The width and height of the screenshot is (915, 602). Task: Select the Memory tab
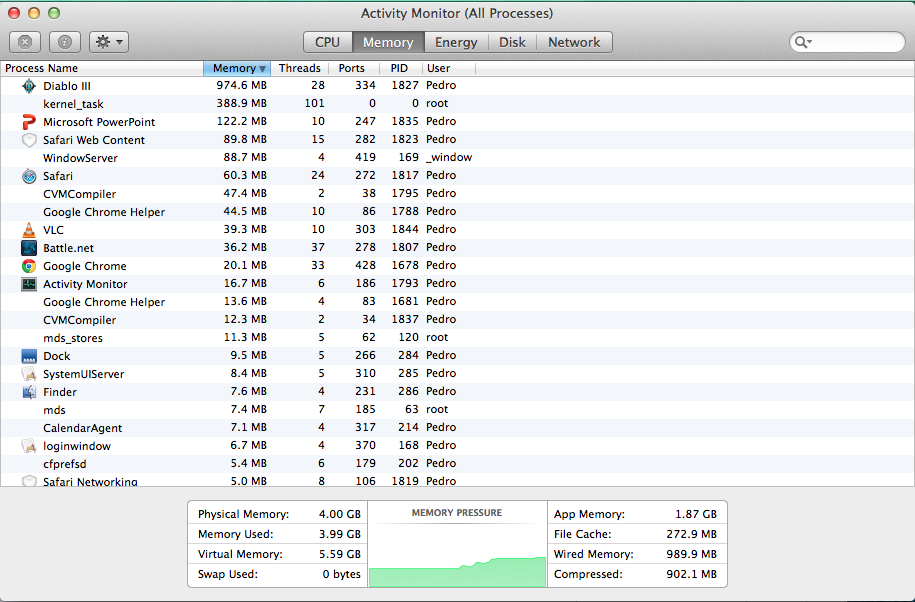pos(388,42)
